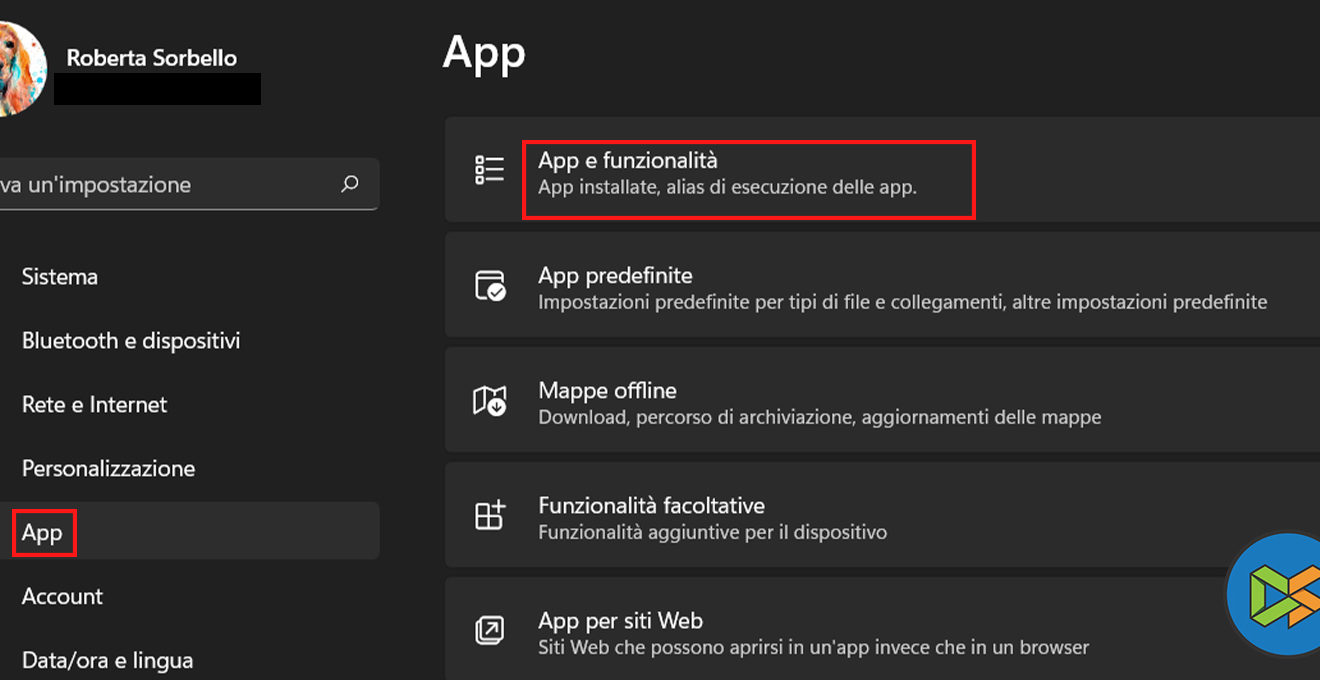Select App in the left sidebar

click(x=43, y=533)
